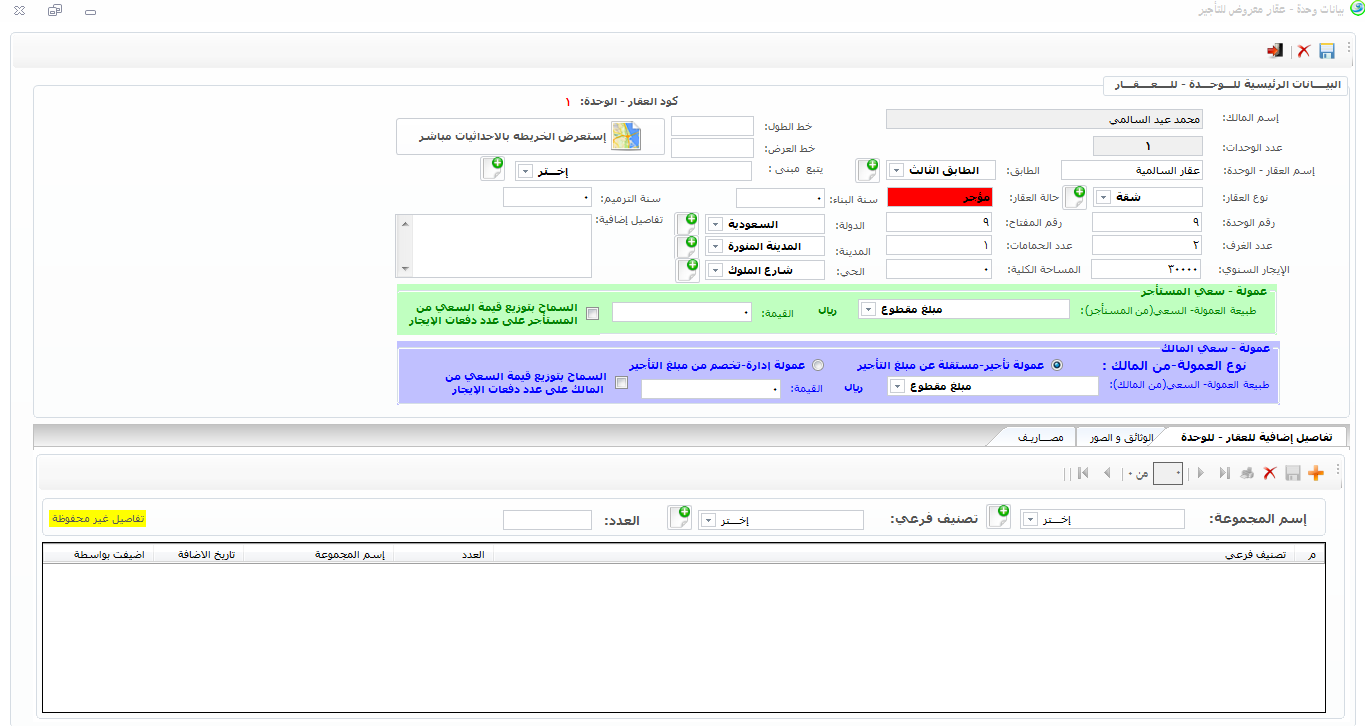The height and width of the screenshot is (726, 1365).
Task: Click the red مؤجر property status field
Action: (939, 198)
